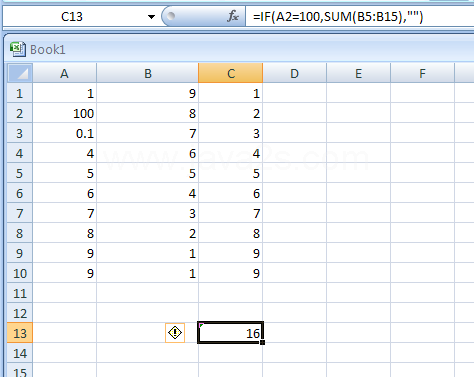Click cell B6 containing 4
Image resolution: width=474 pixels, height=377 pixels.
148,193
